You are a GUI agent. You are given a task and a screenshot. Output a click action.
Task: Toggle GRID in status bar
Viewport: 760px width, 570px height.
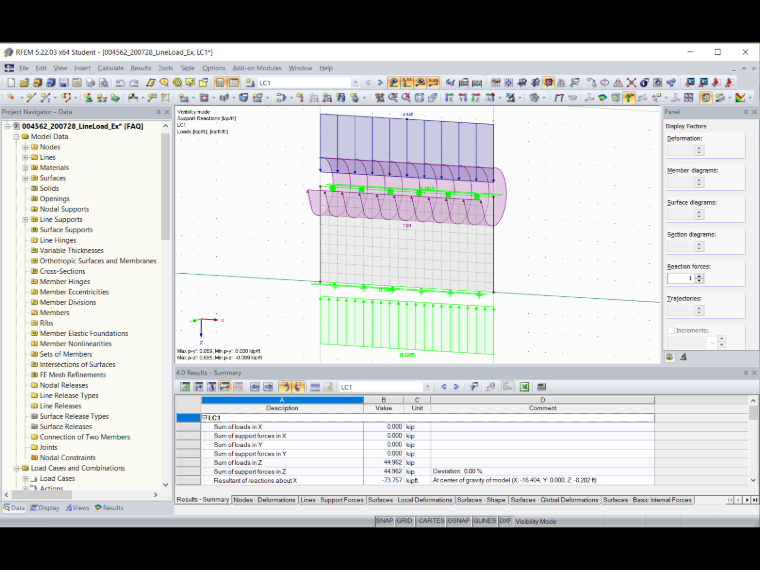point(404,521)
